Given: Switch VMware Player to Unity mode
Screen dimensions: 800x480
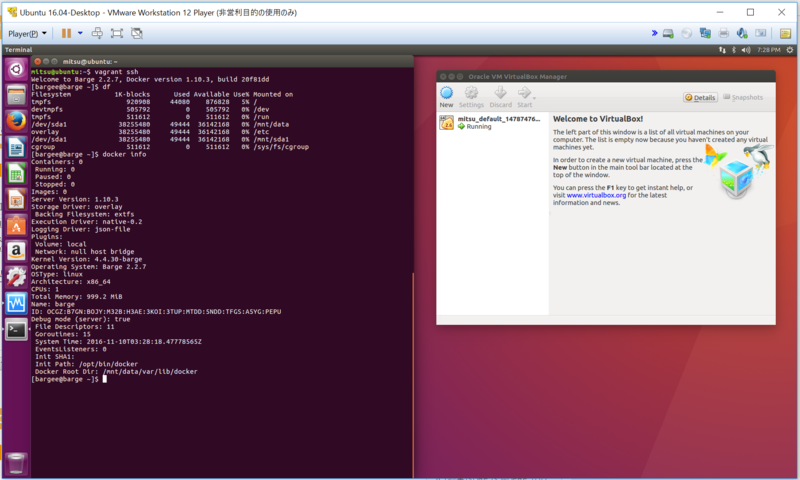Looking at the screenshot, I should tap(137, 33).
